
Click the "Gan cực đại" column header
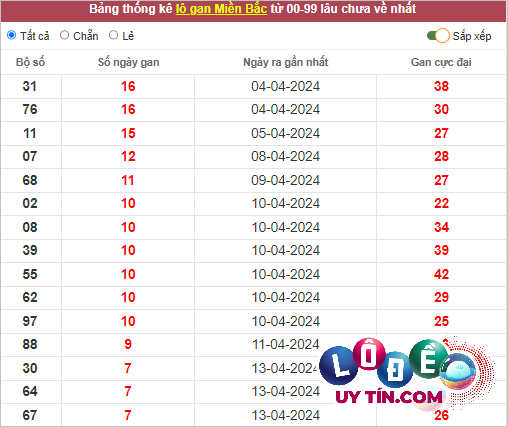click(x=441, y=62)
